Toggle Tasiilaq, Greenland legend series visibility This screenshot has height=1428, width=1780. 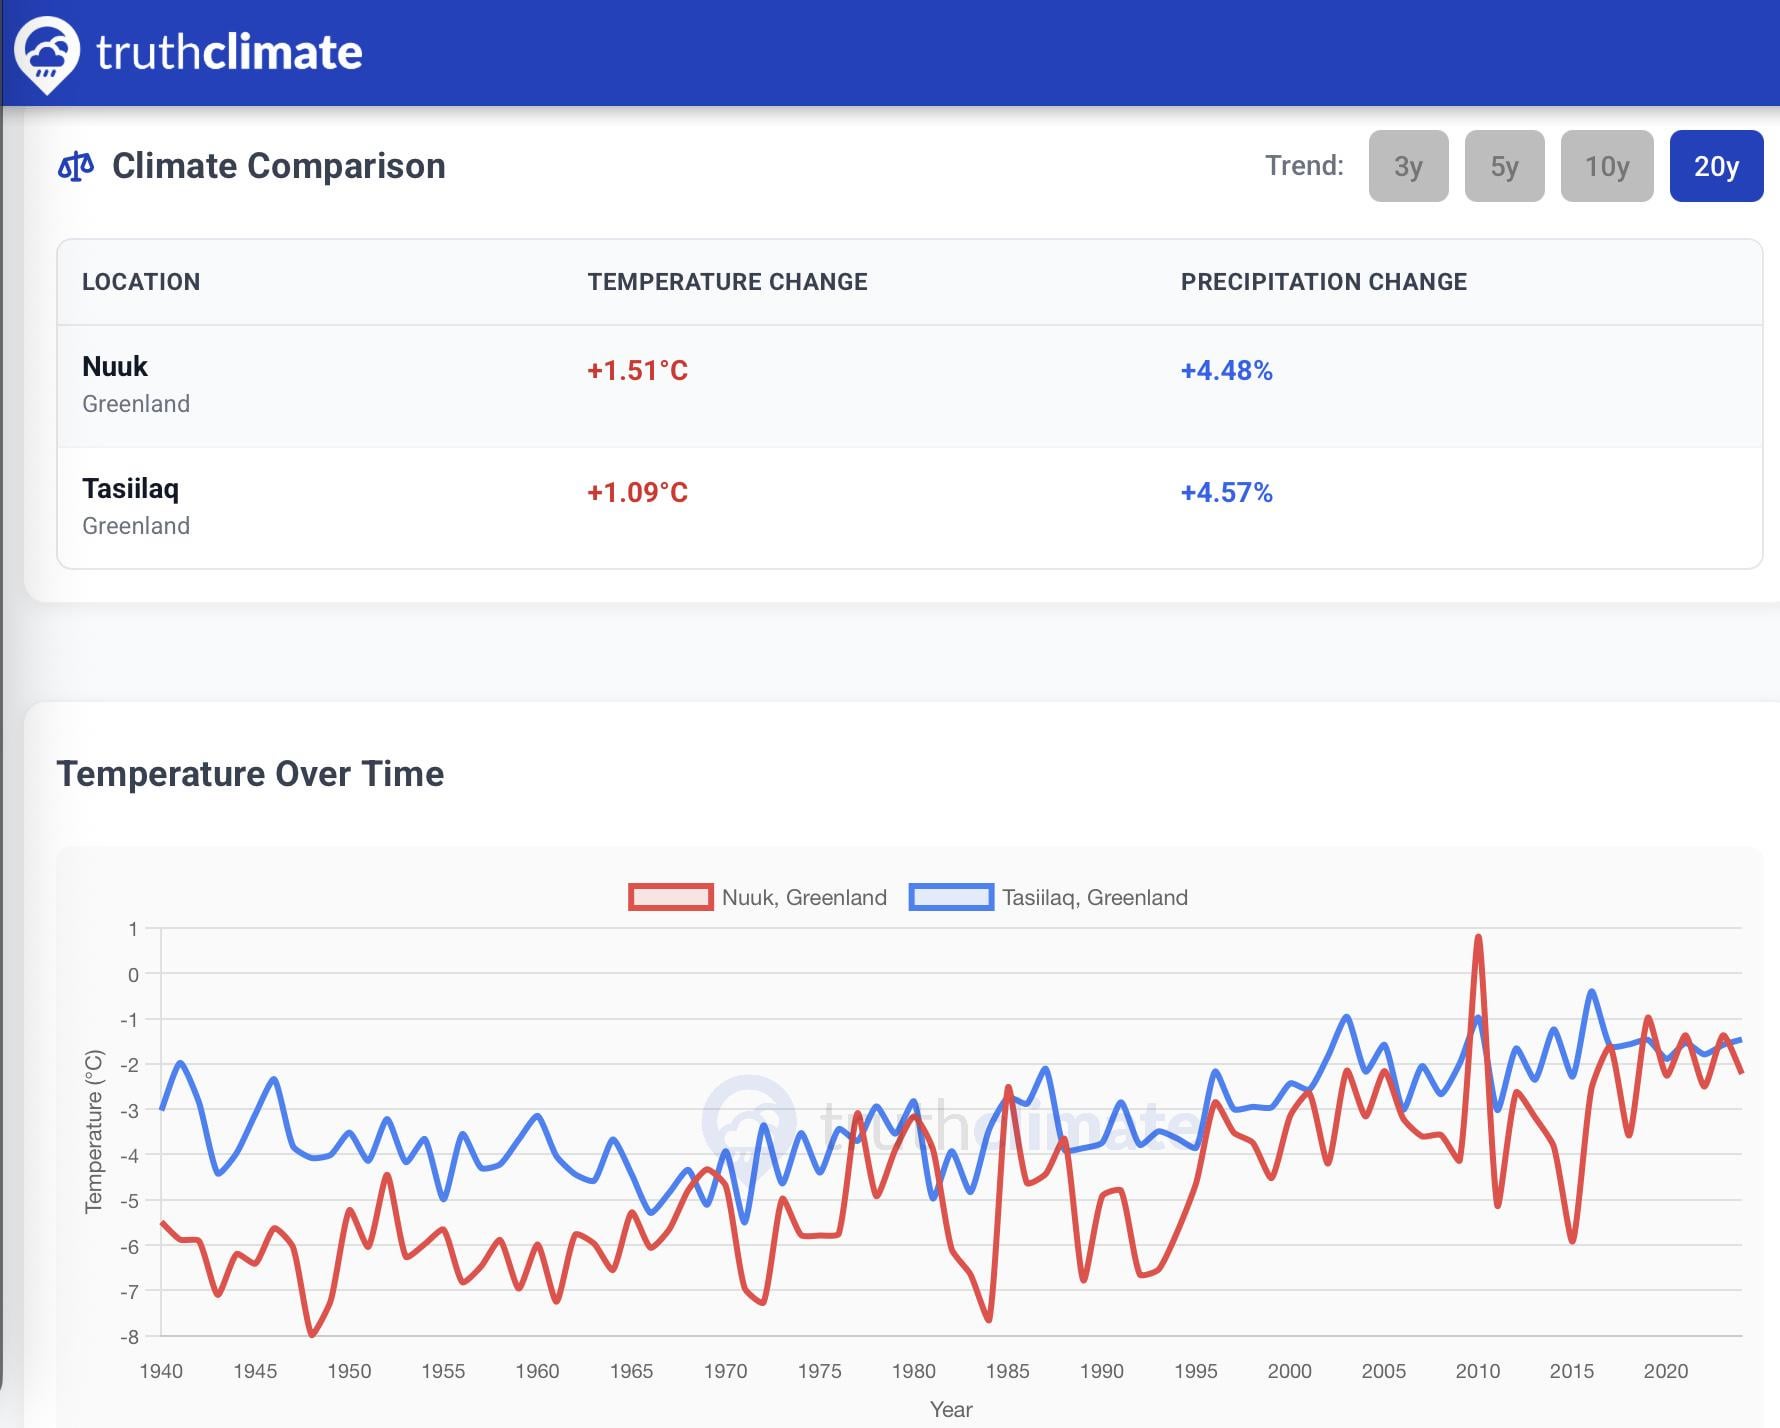coord(1048,897)
